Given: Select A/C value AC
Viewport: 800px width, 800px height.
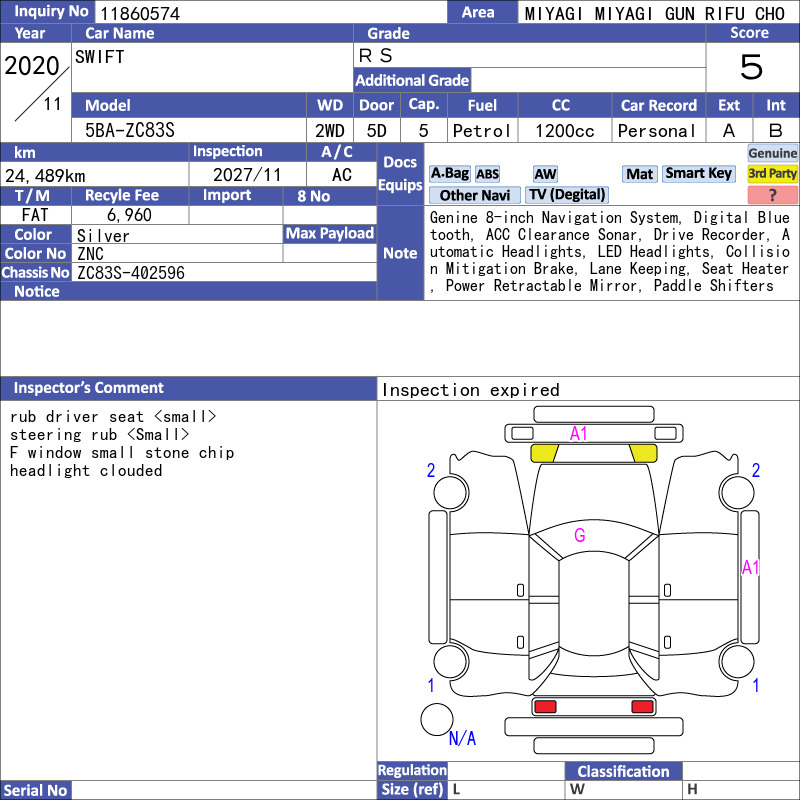Looking at the screenshot, I should point(341,175).
